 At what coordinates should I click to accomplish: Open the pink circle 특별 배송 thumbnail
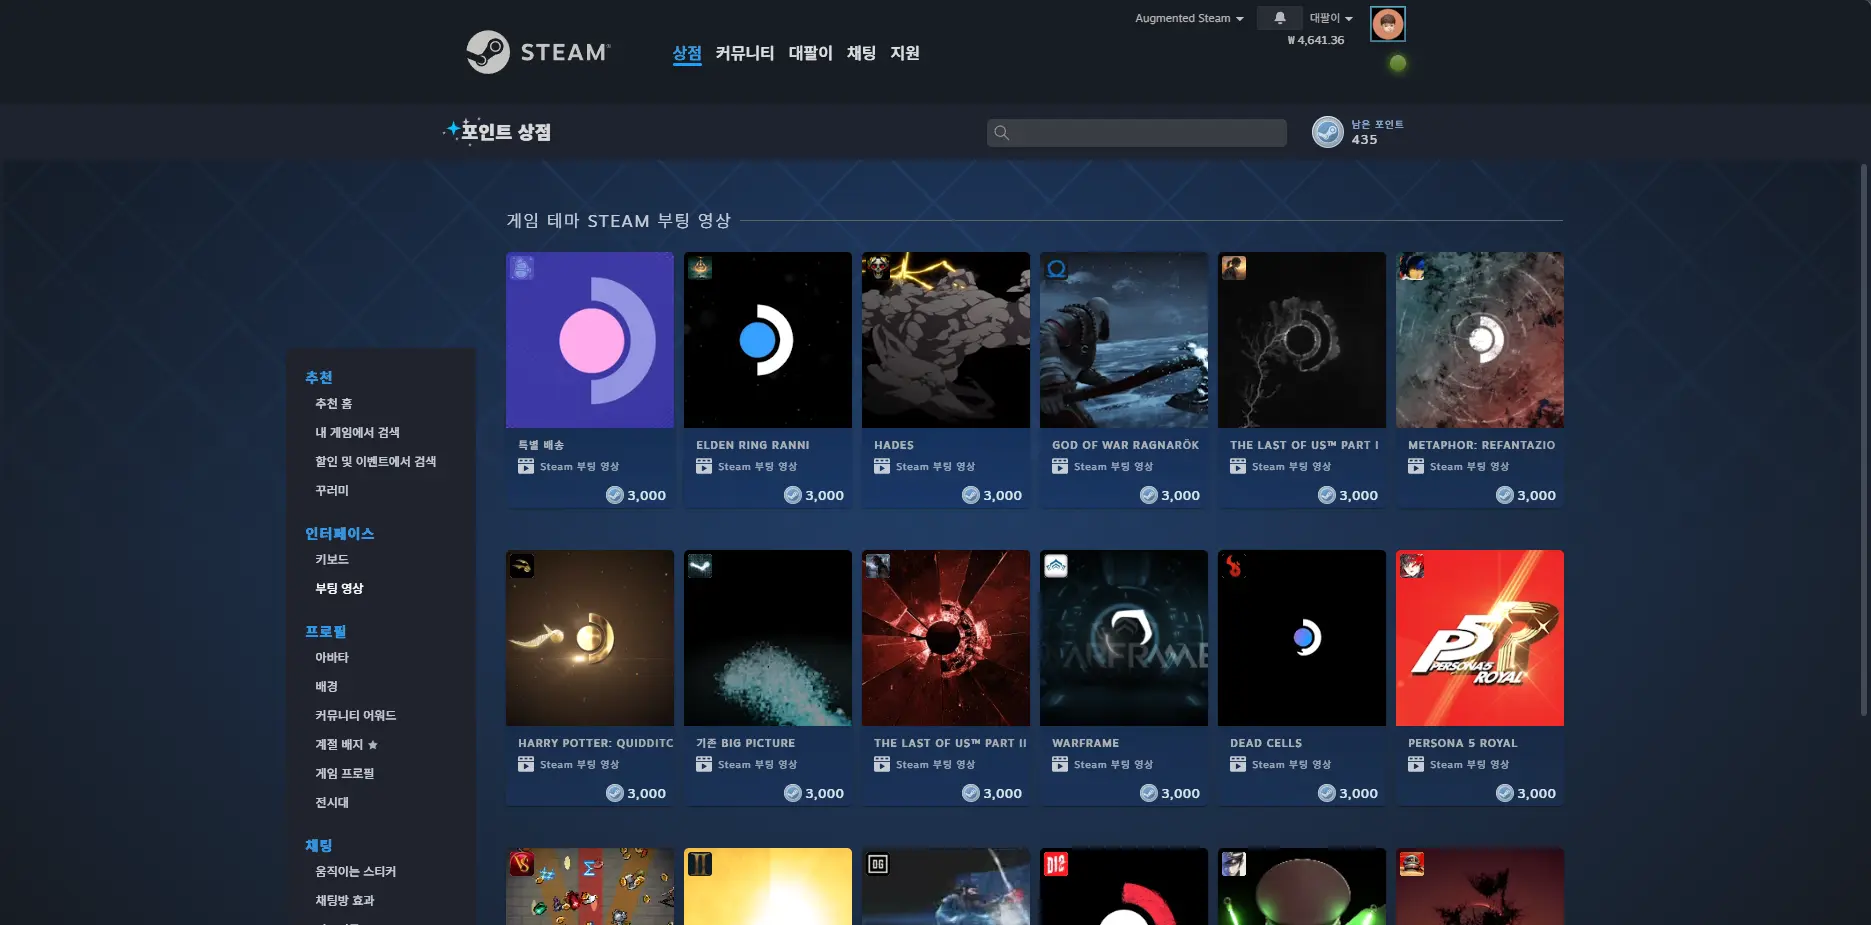tap(590, 340)
